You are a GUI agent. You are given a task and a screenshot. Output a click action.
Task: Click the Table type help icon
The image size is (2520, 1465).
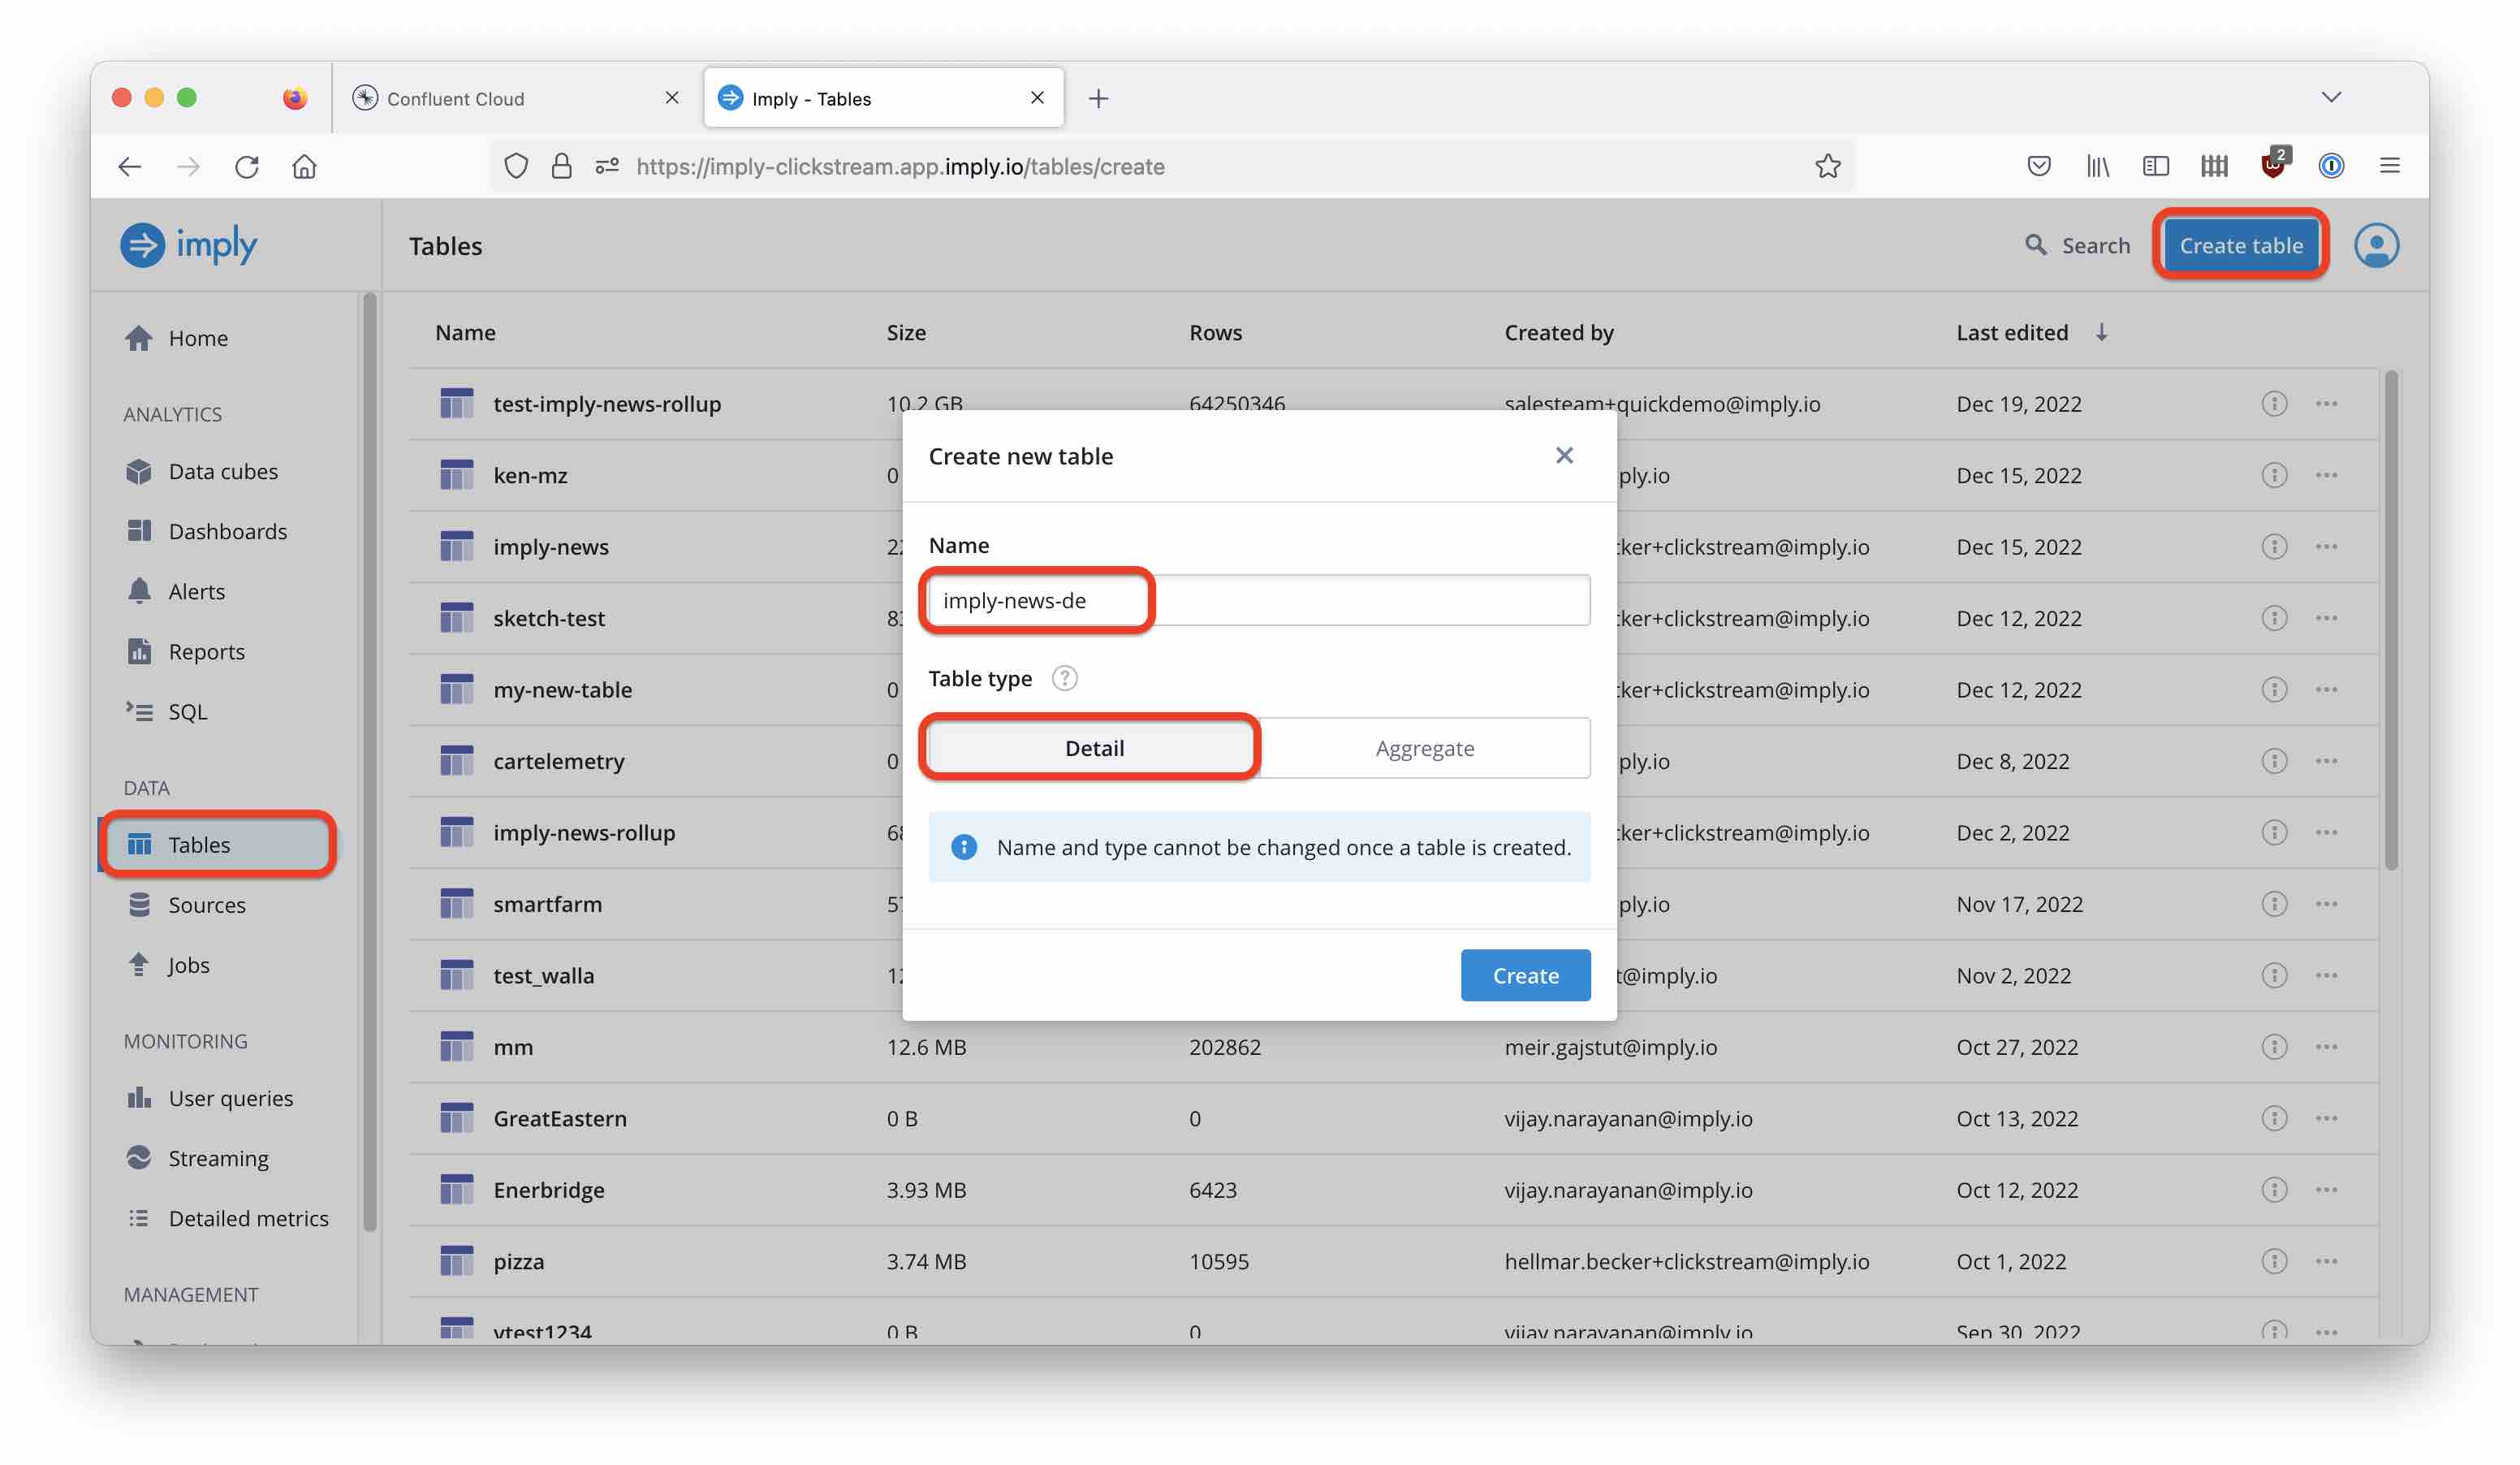tap(1064, 678)
